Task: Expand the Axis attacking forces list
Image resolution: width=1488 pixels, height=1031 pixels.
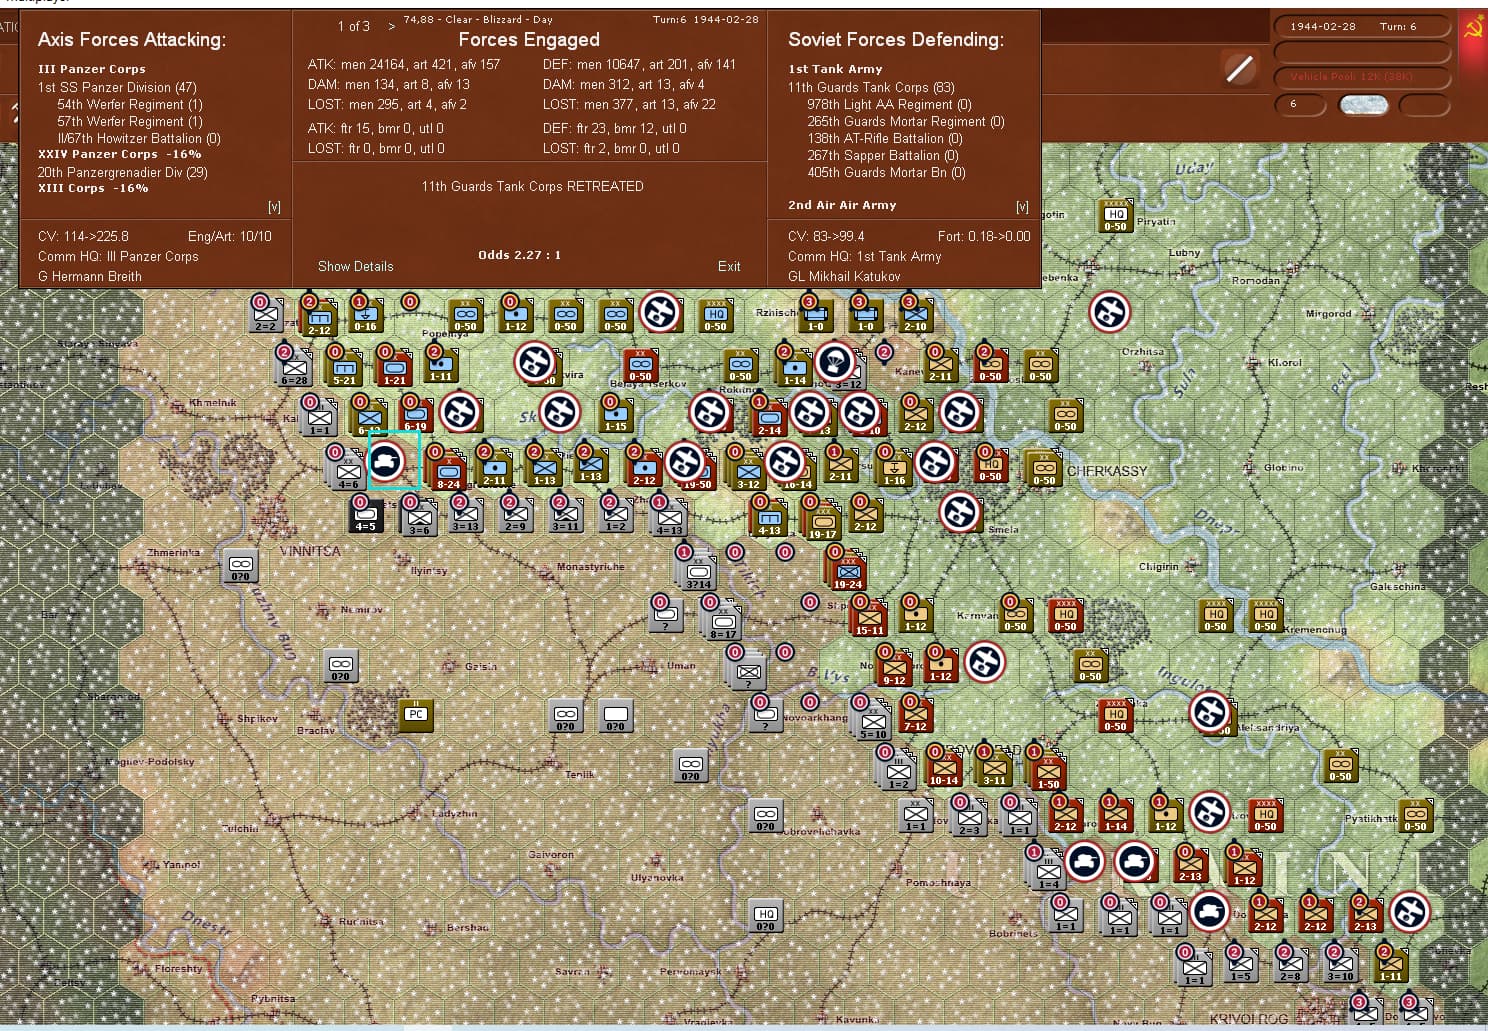Action: pos(274,207)
